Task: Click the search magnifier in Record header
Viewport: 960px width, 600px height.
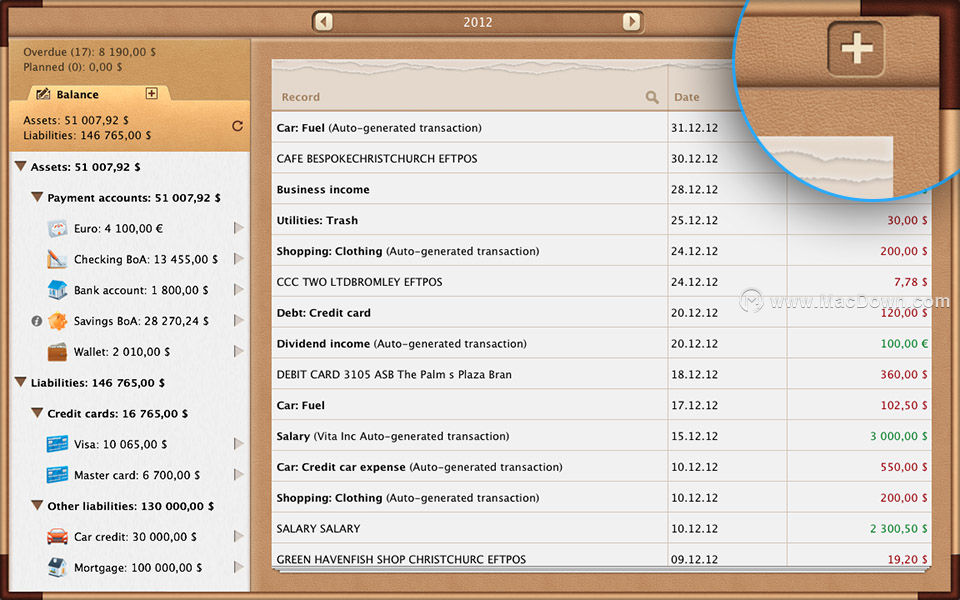Action: coord(652,97)
